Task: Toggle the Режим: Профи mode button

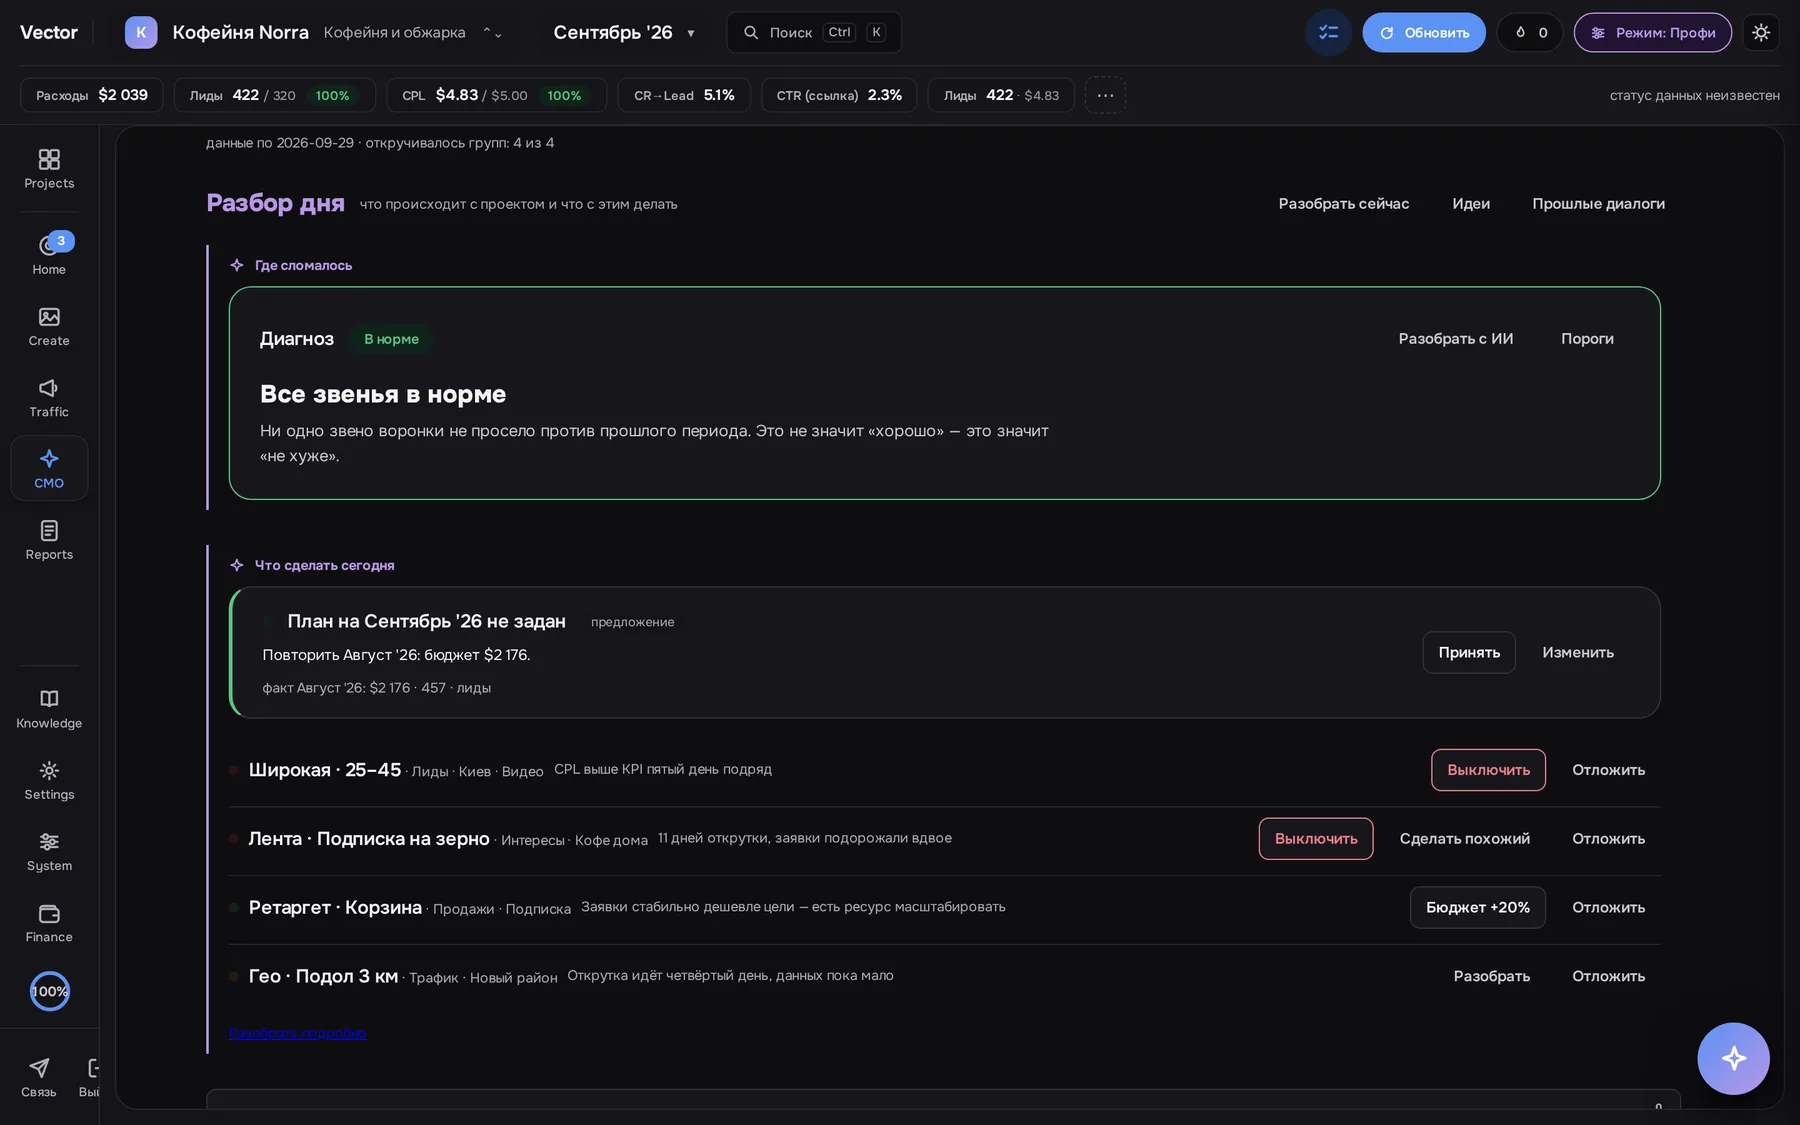Action: tap(1653, 33)
